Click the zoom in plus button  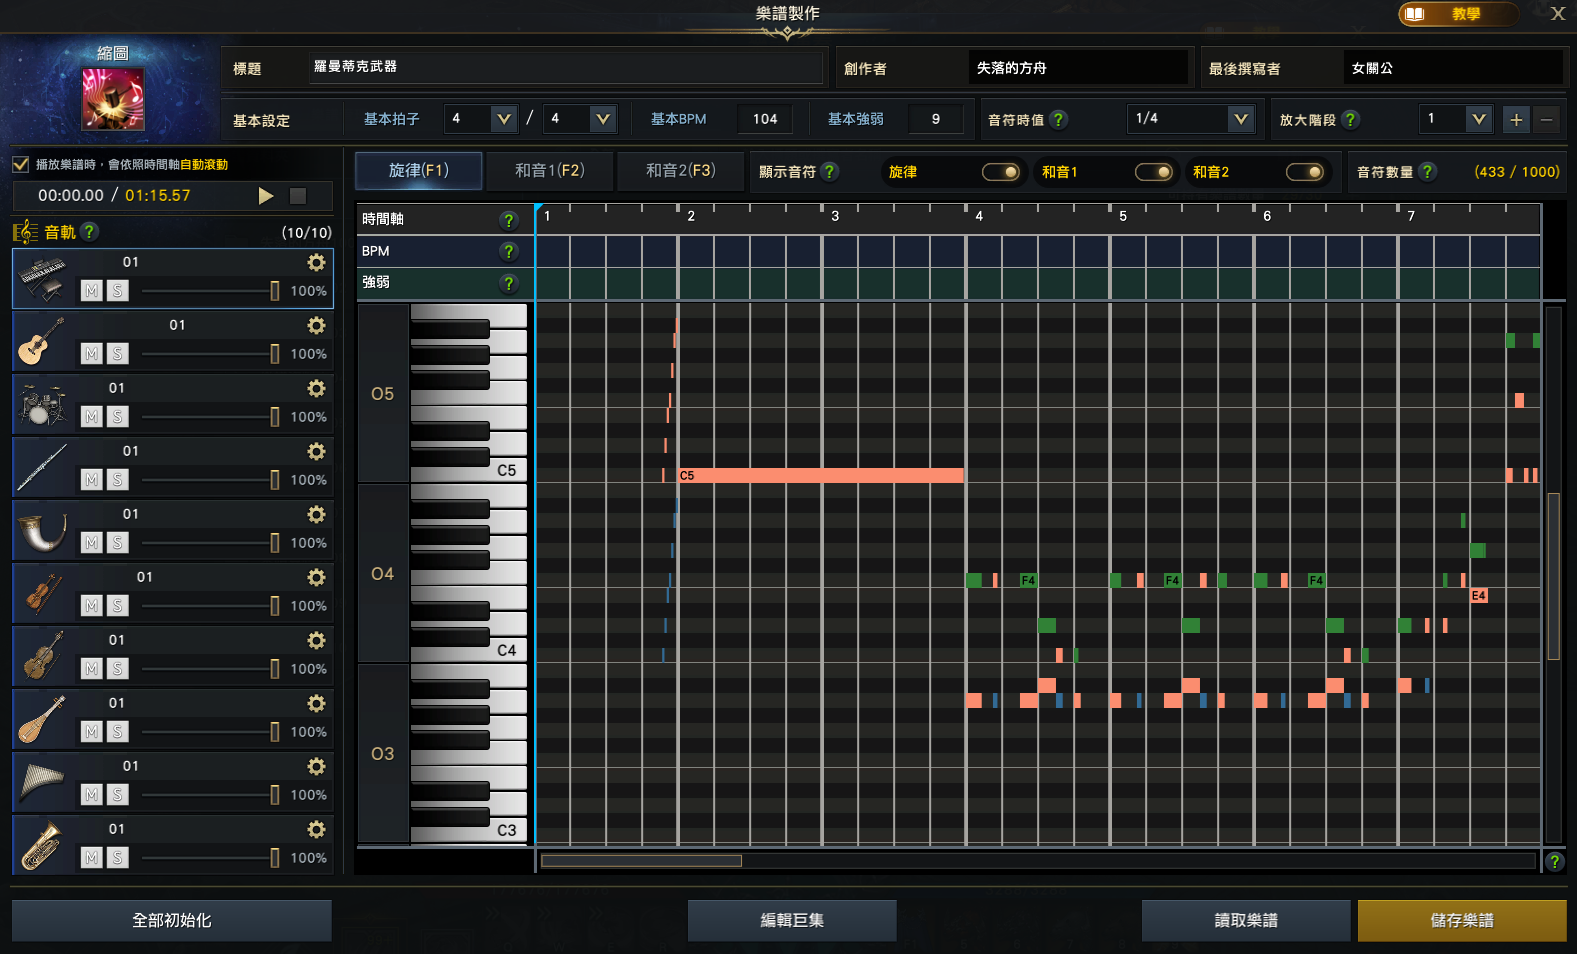tap(1516, 120)
